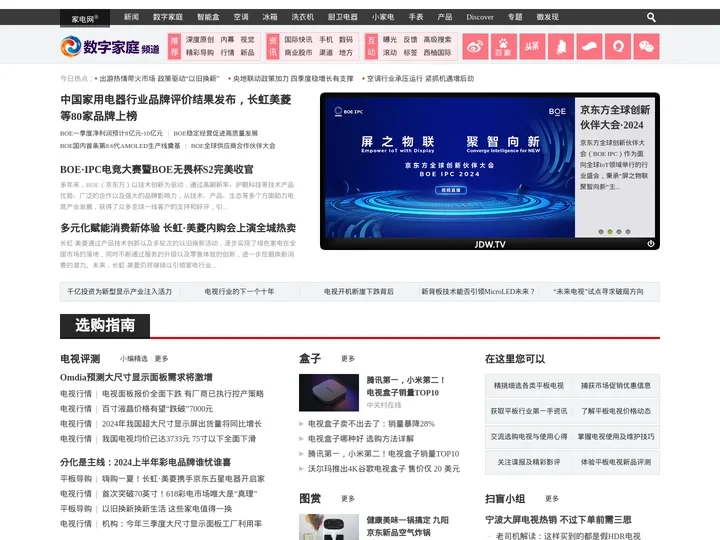Open BOE·IPC电竞大赛 article headline
The height and width of the screenshot is (540, 720).
click(157, 169)
